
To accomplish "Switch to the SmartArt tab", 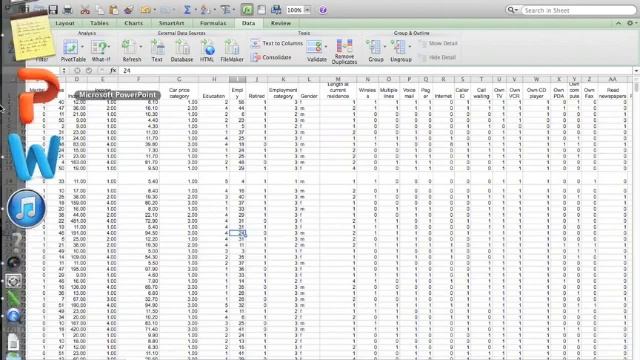I will point(171,23).
